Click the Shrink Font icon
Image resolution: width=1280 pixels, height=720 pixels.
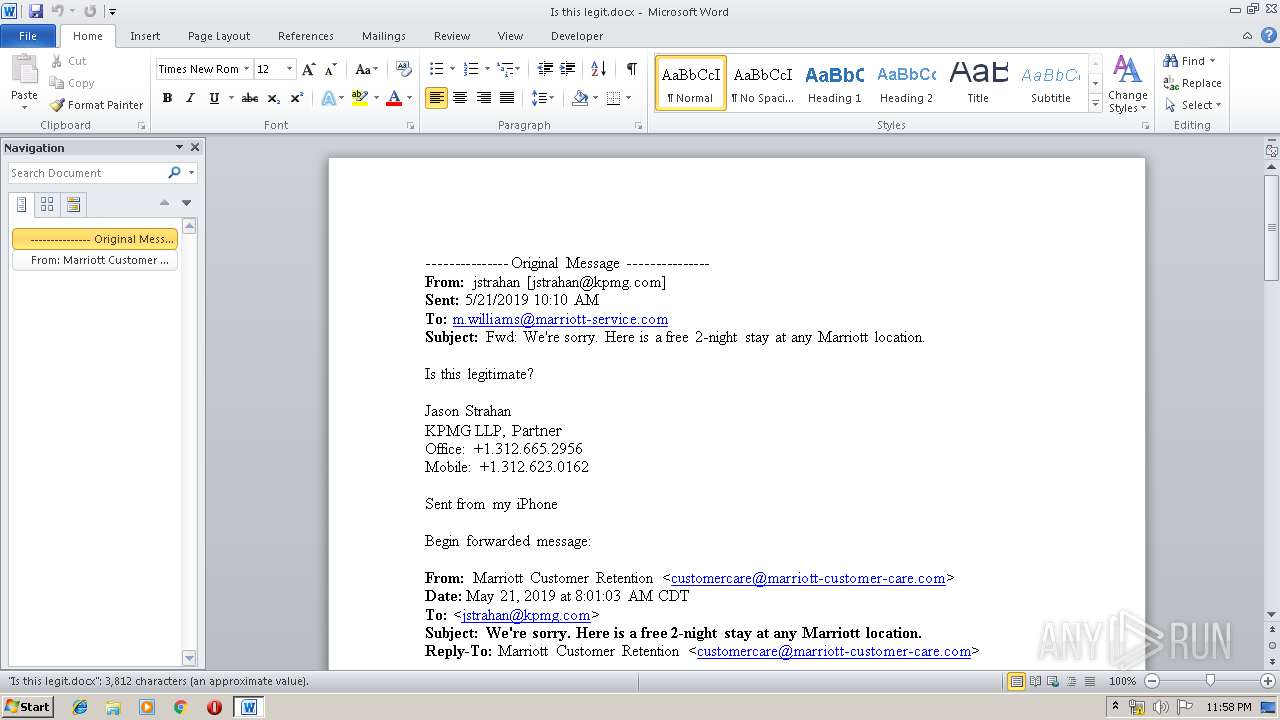[x=330, y=69]
